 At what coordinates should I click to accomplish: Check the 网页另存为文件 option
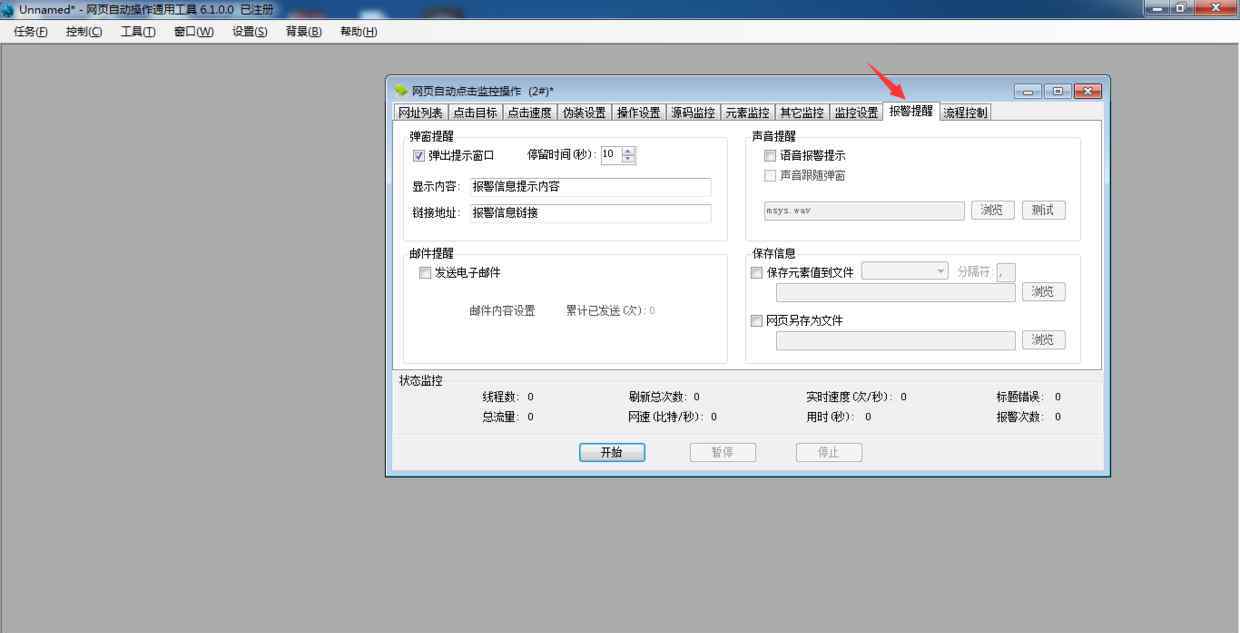click(757, 321)
